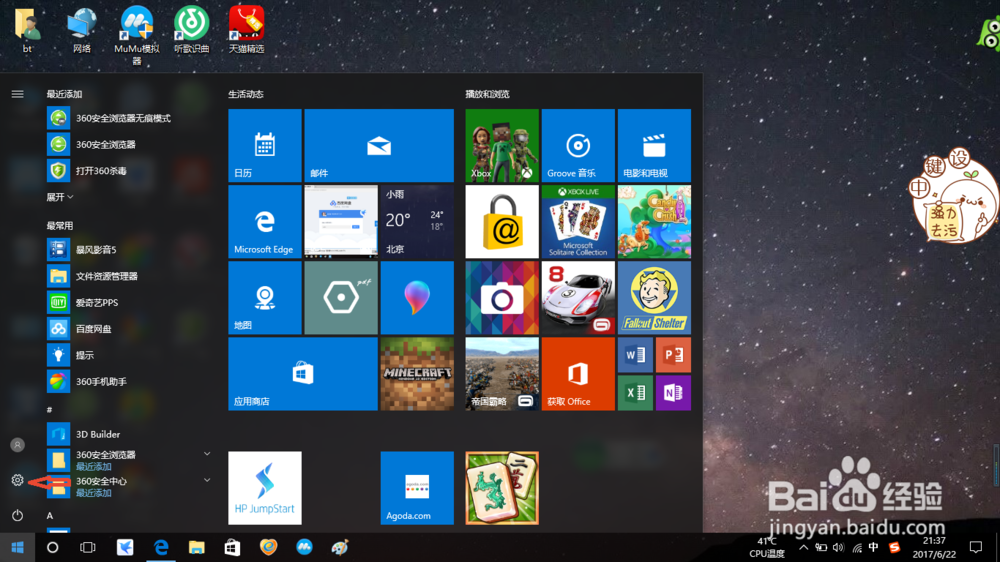
Task: Open the Mail 邮件 tile
Action: tap(379, 145)
